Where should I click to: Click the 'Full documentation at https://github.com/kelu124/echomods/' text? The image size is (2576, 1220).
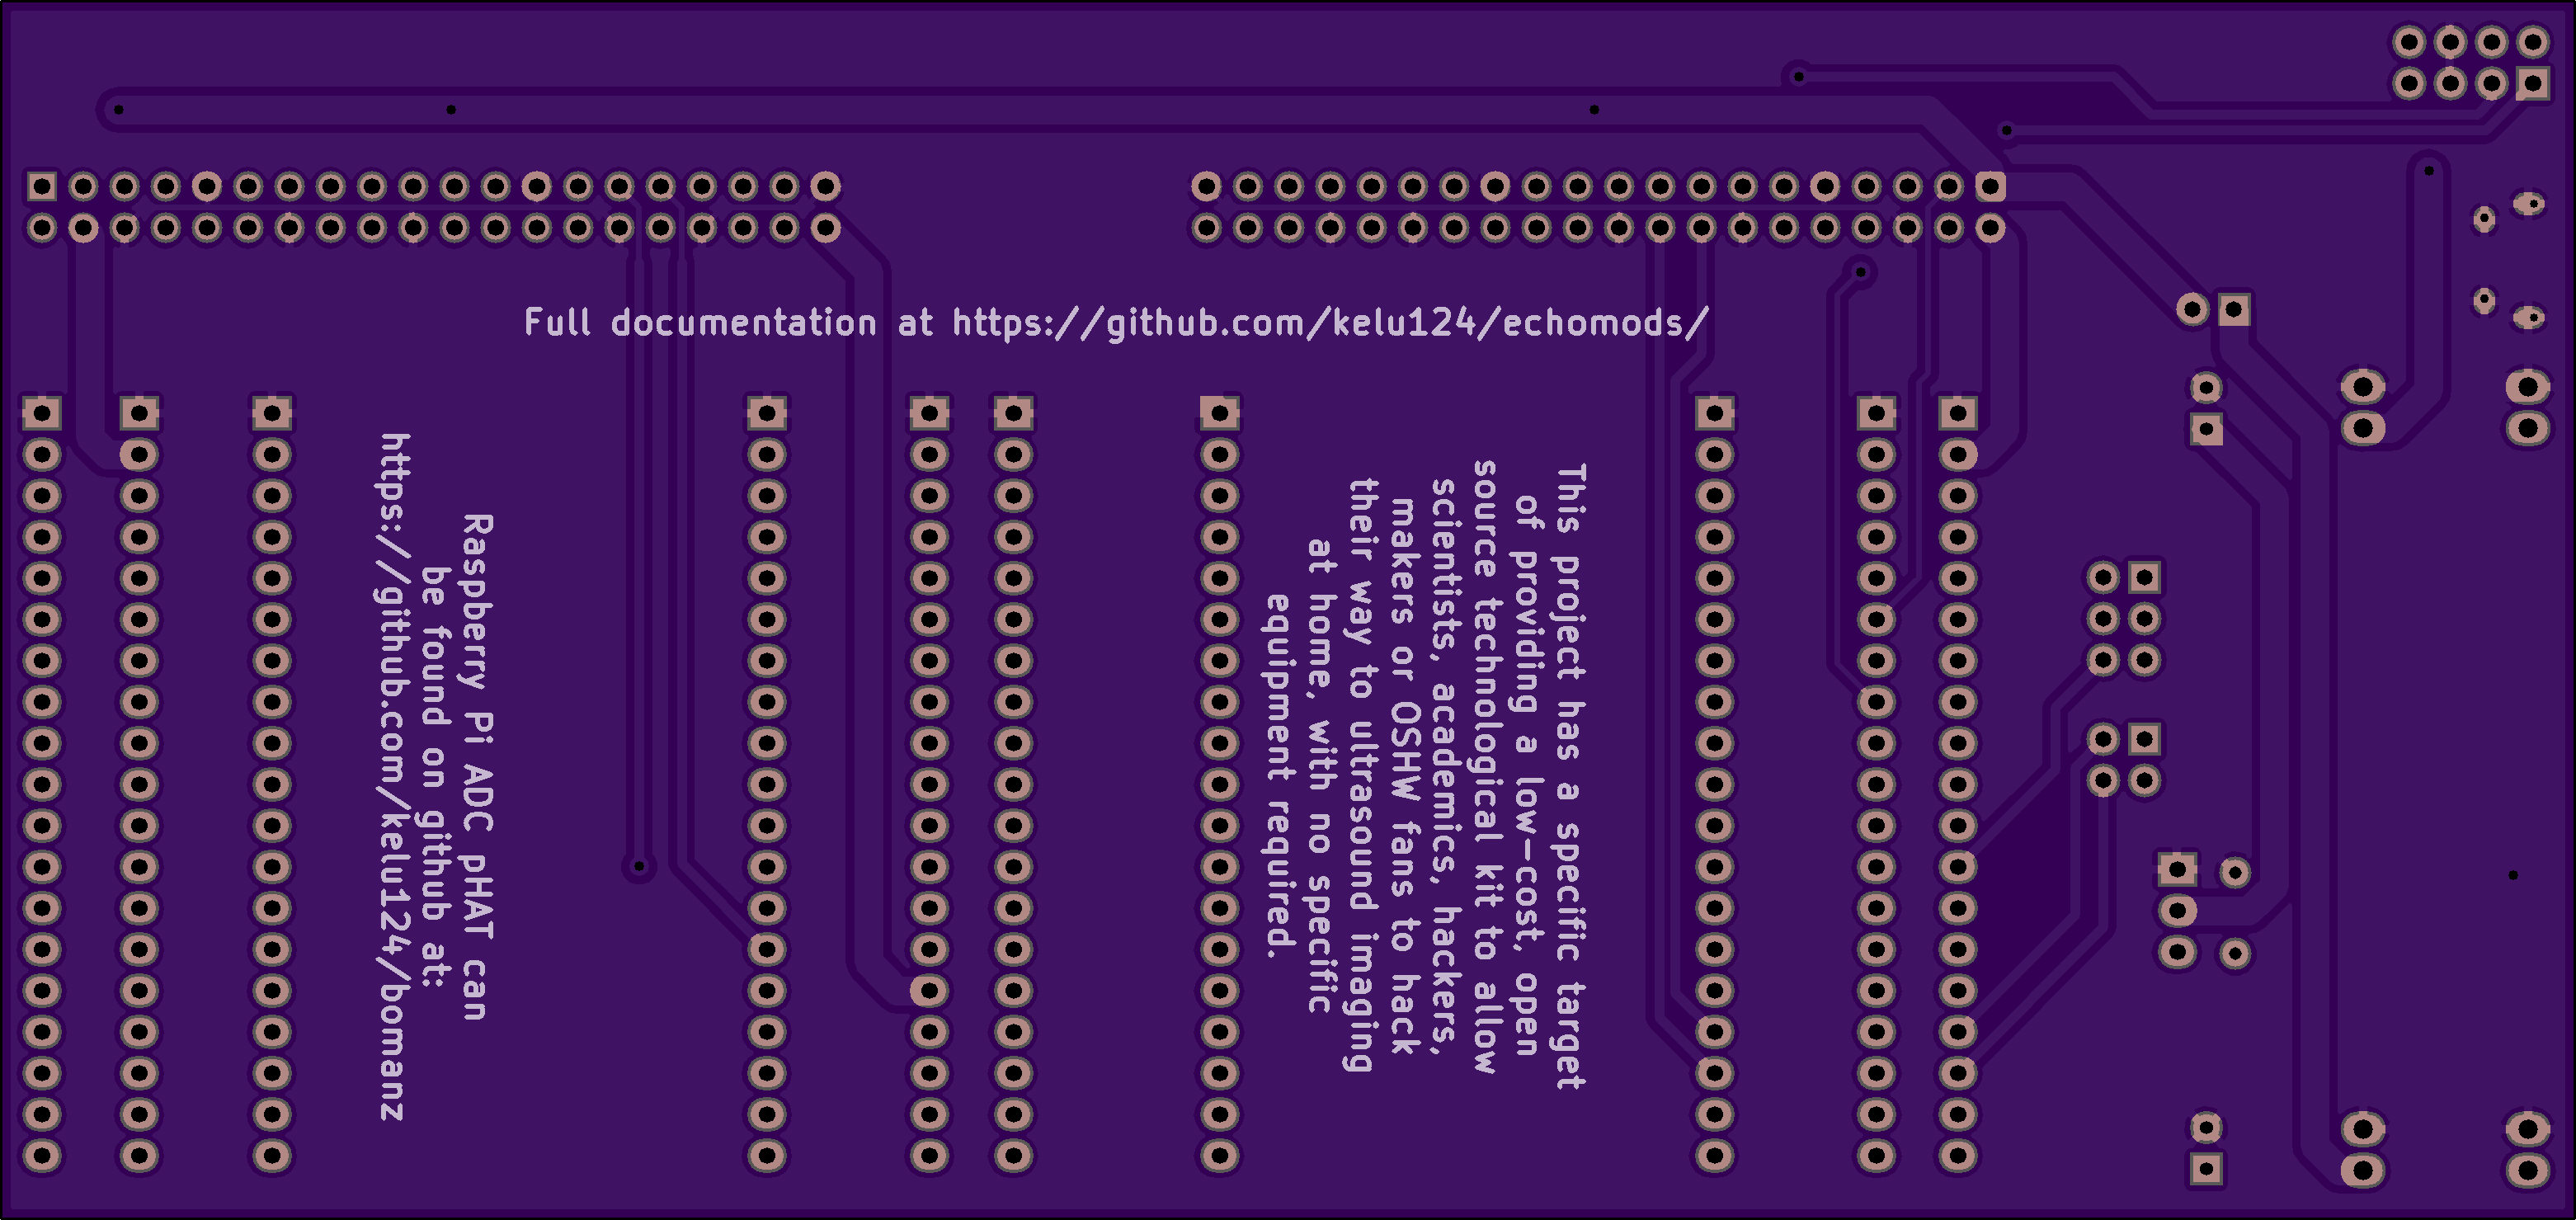[1117, 323]
